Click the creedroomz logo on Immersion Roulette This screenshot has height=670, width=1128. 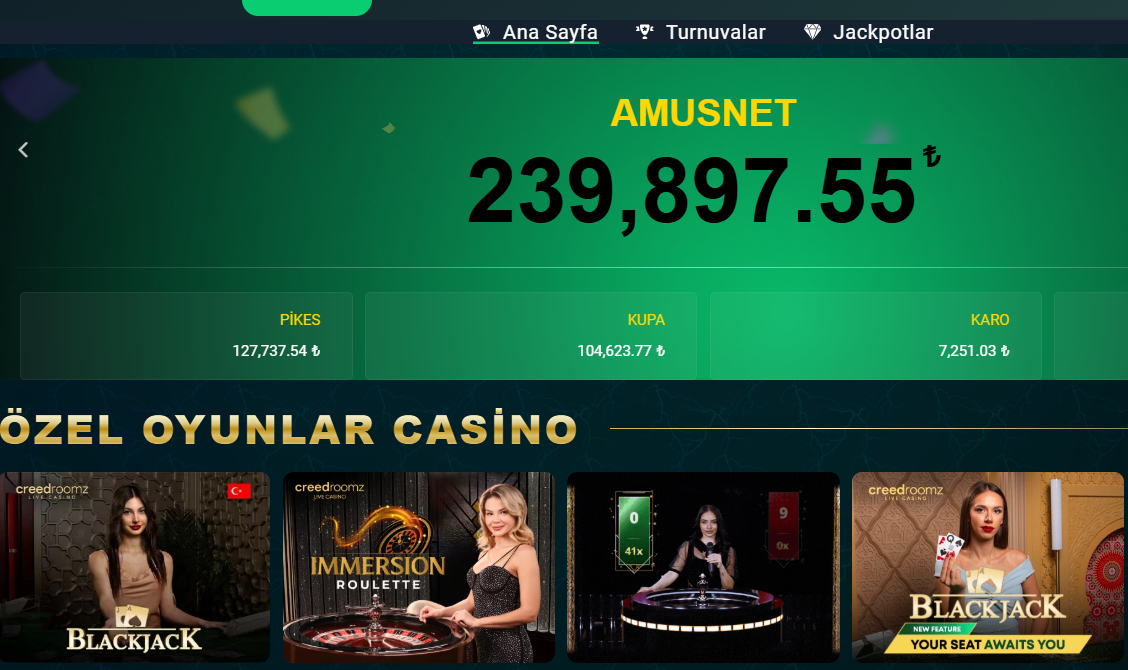click(x=329, y=489)
